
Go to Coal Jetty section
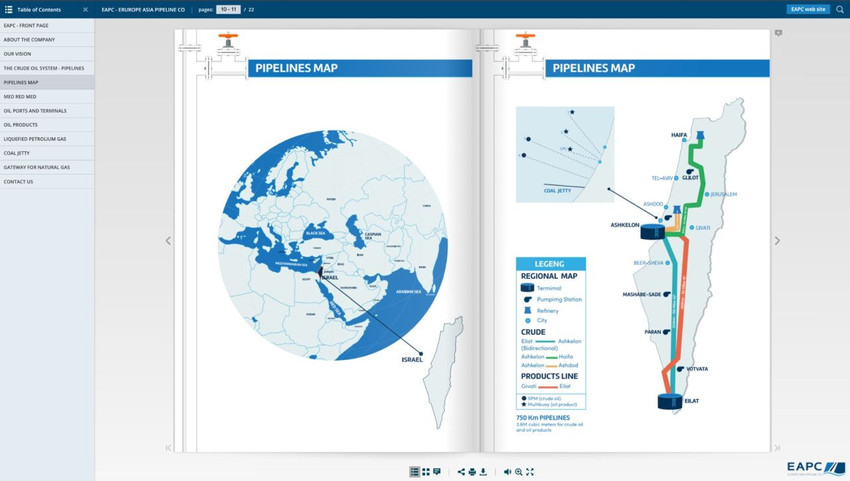(47, 153)
